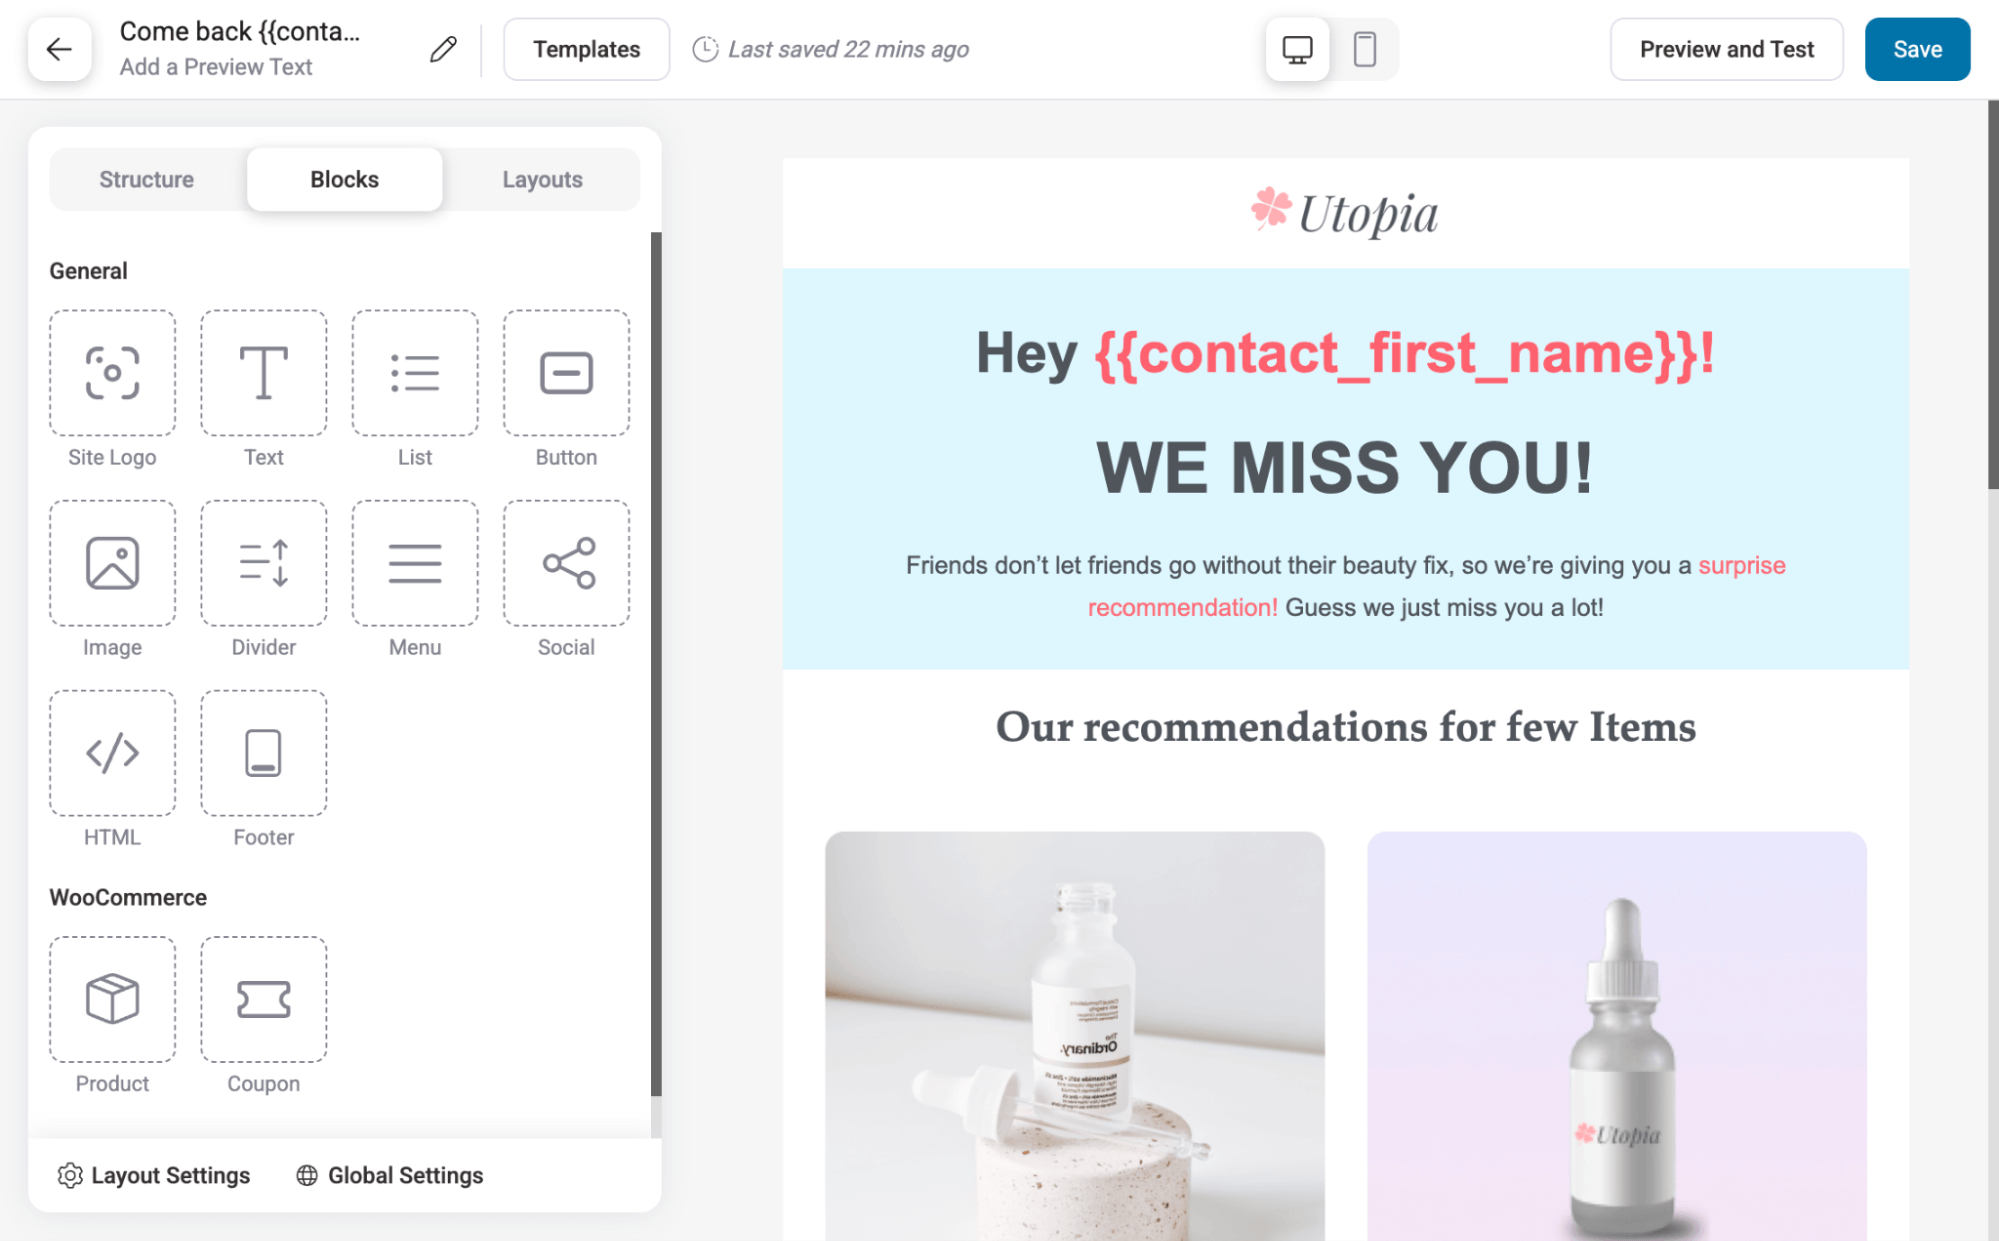Click the Save button
The height and width of the screenshot is (1241, 1999).
tap(1917, 49)
